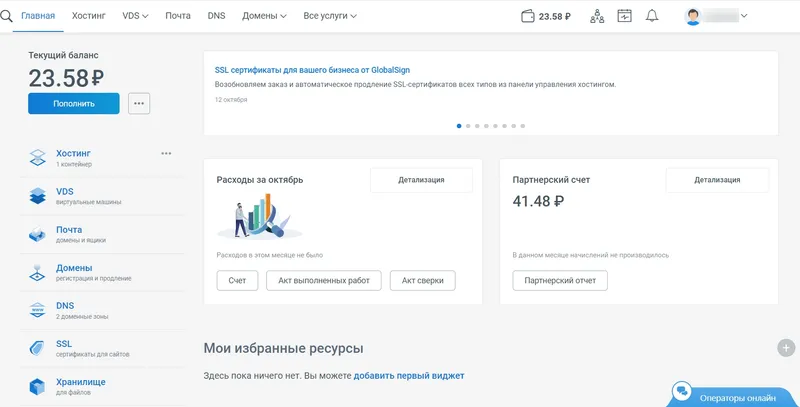Click the Операторы онлайн chat tab
The image size is (800, 407).
[733, 397]
